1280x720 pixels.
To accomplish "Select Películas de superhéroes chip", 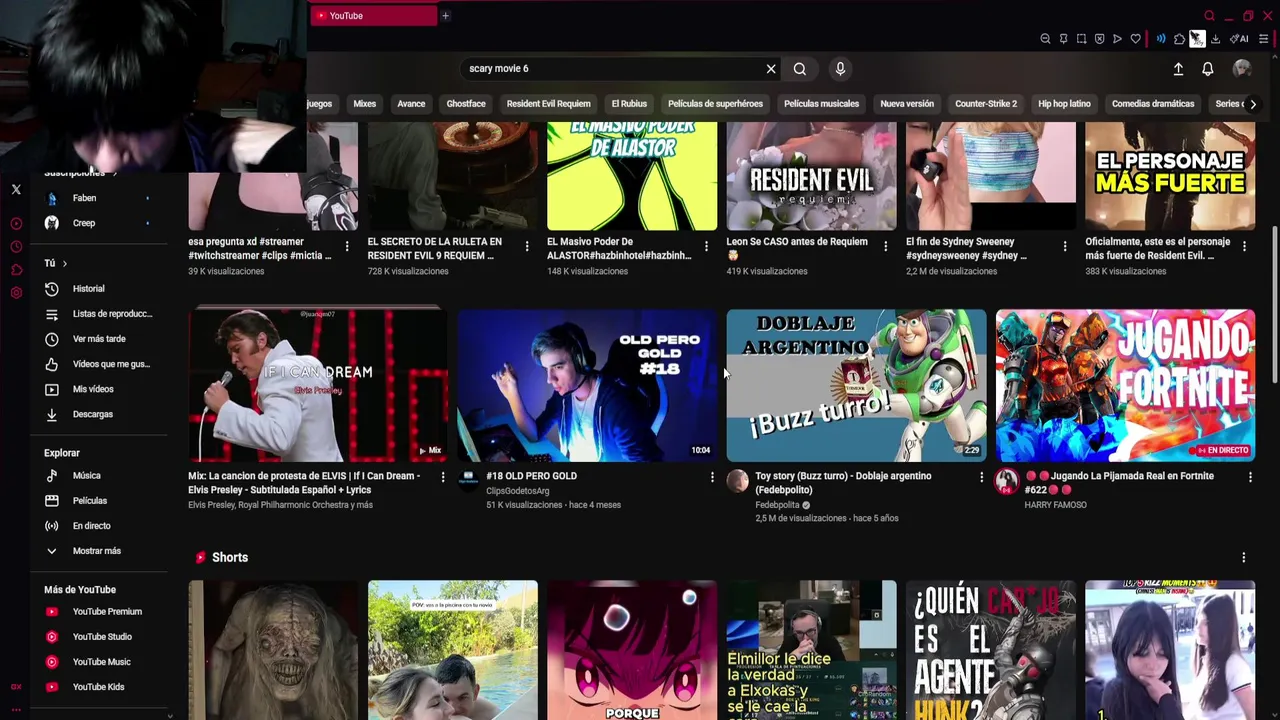I will [x=715, y=104].
